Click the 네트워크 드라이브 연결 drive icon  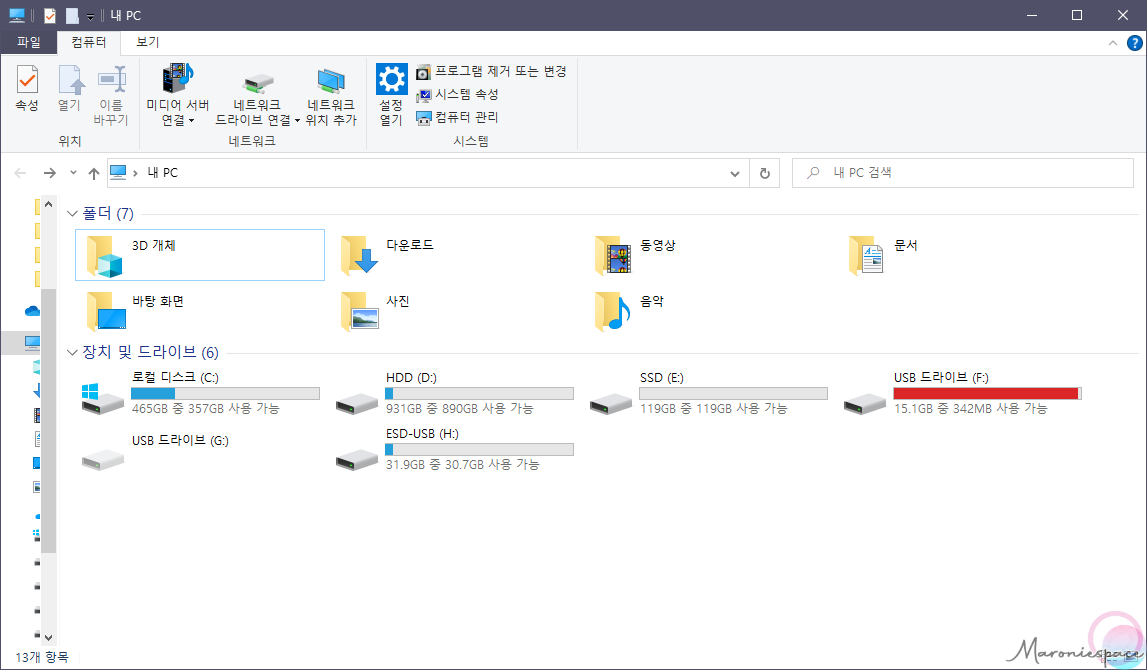pyautogui.click(x=257, y=83)
